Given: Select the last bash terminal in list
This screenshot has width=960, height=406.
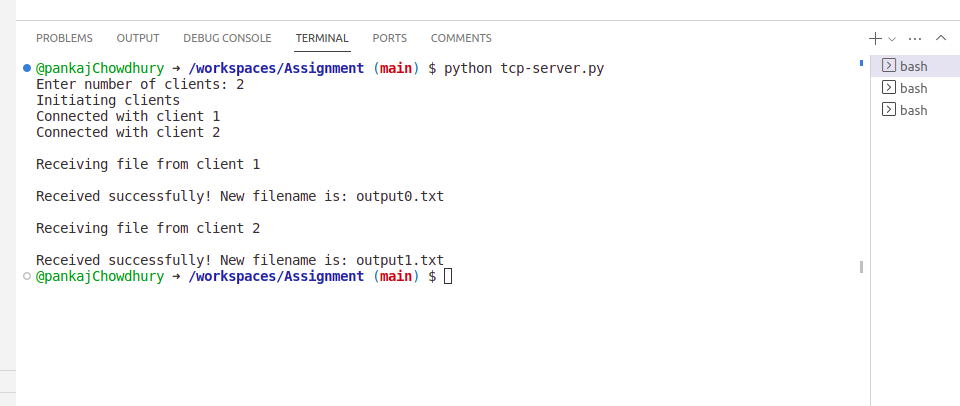Looking at the screenshot, I should pyautogui.click(x=913, y=110).
